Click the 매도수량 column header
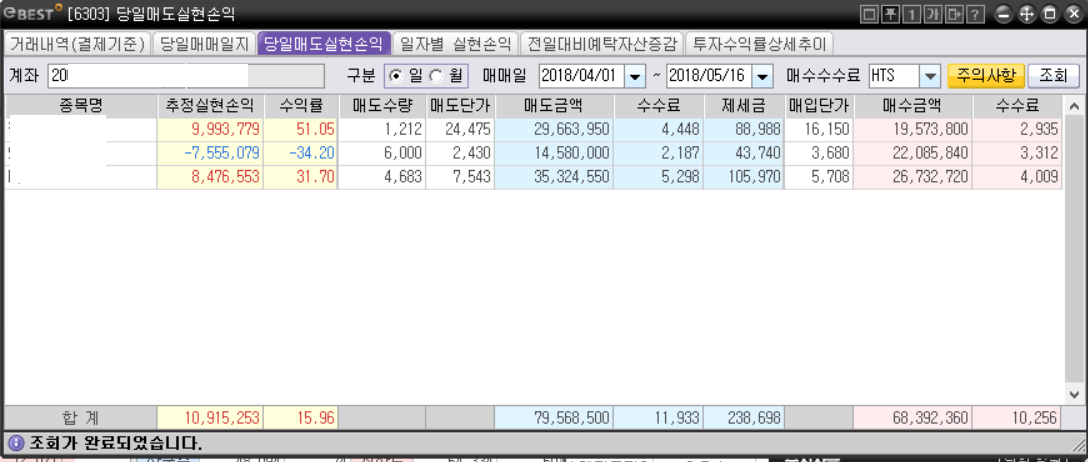The image size is (1088, 462). point(382,107)
